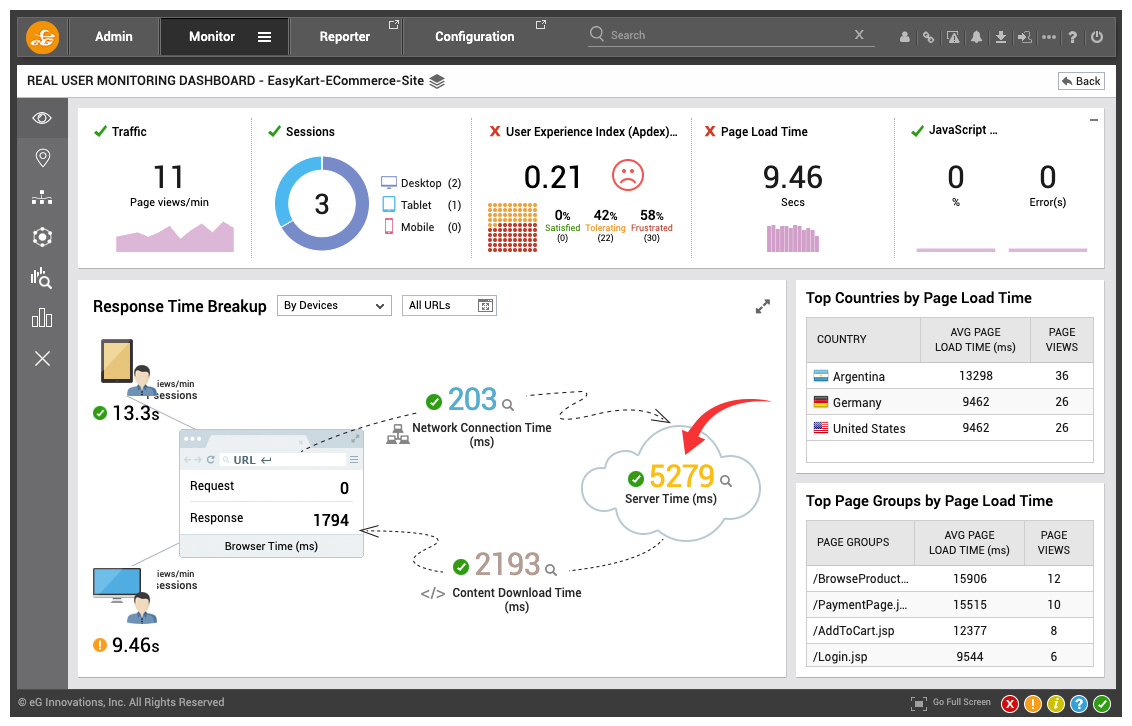Click the hexagon ring sidebar icon

click(43, 237)
